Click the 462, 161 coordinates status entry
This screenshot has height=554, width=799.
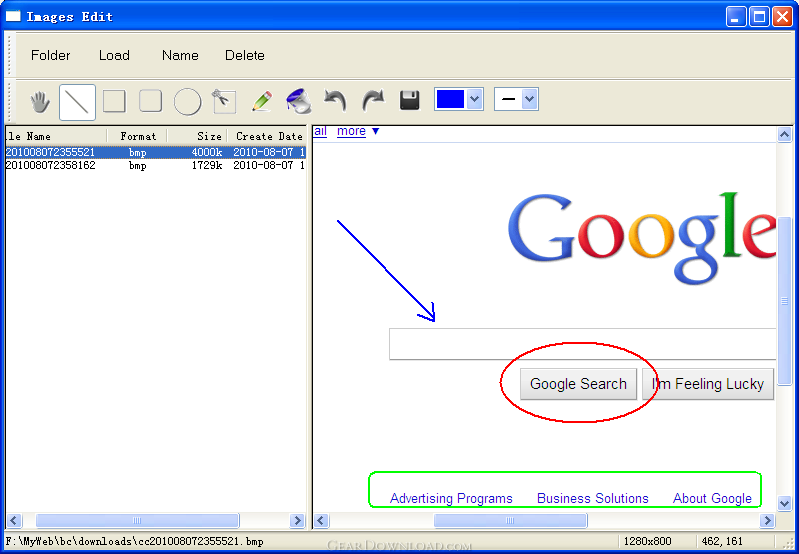click(x=722, y=541)
